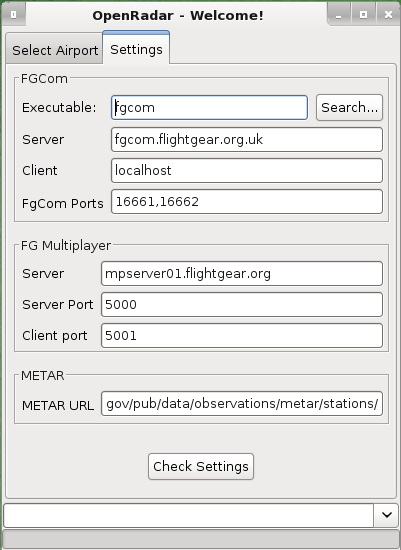This screenshot has height=550, width=401.
Task: Click the FgCom Ports label
Action: tap(62, 203)
